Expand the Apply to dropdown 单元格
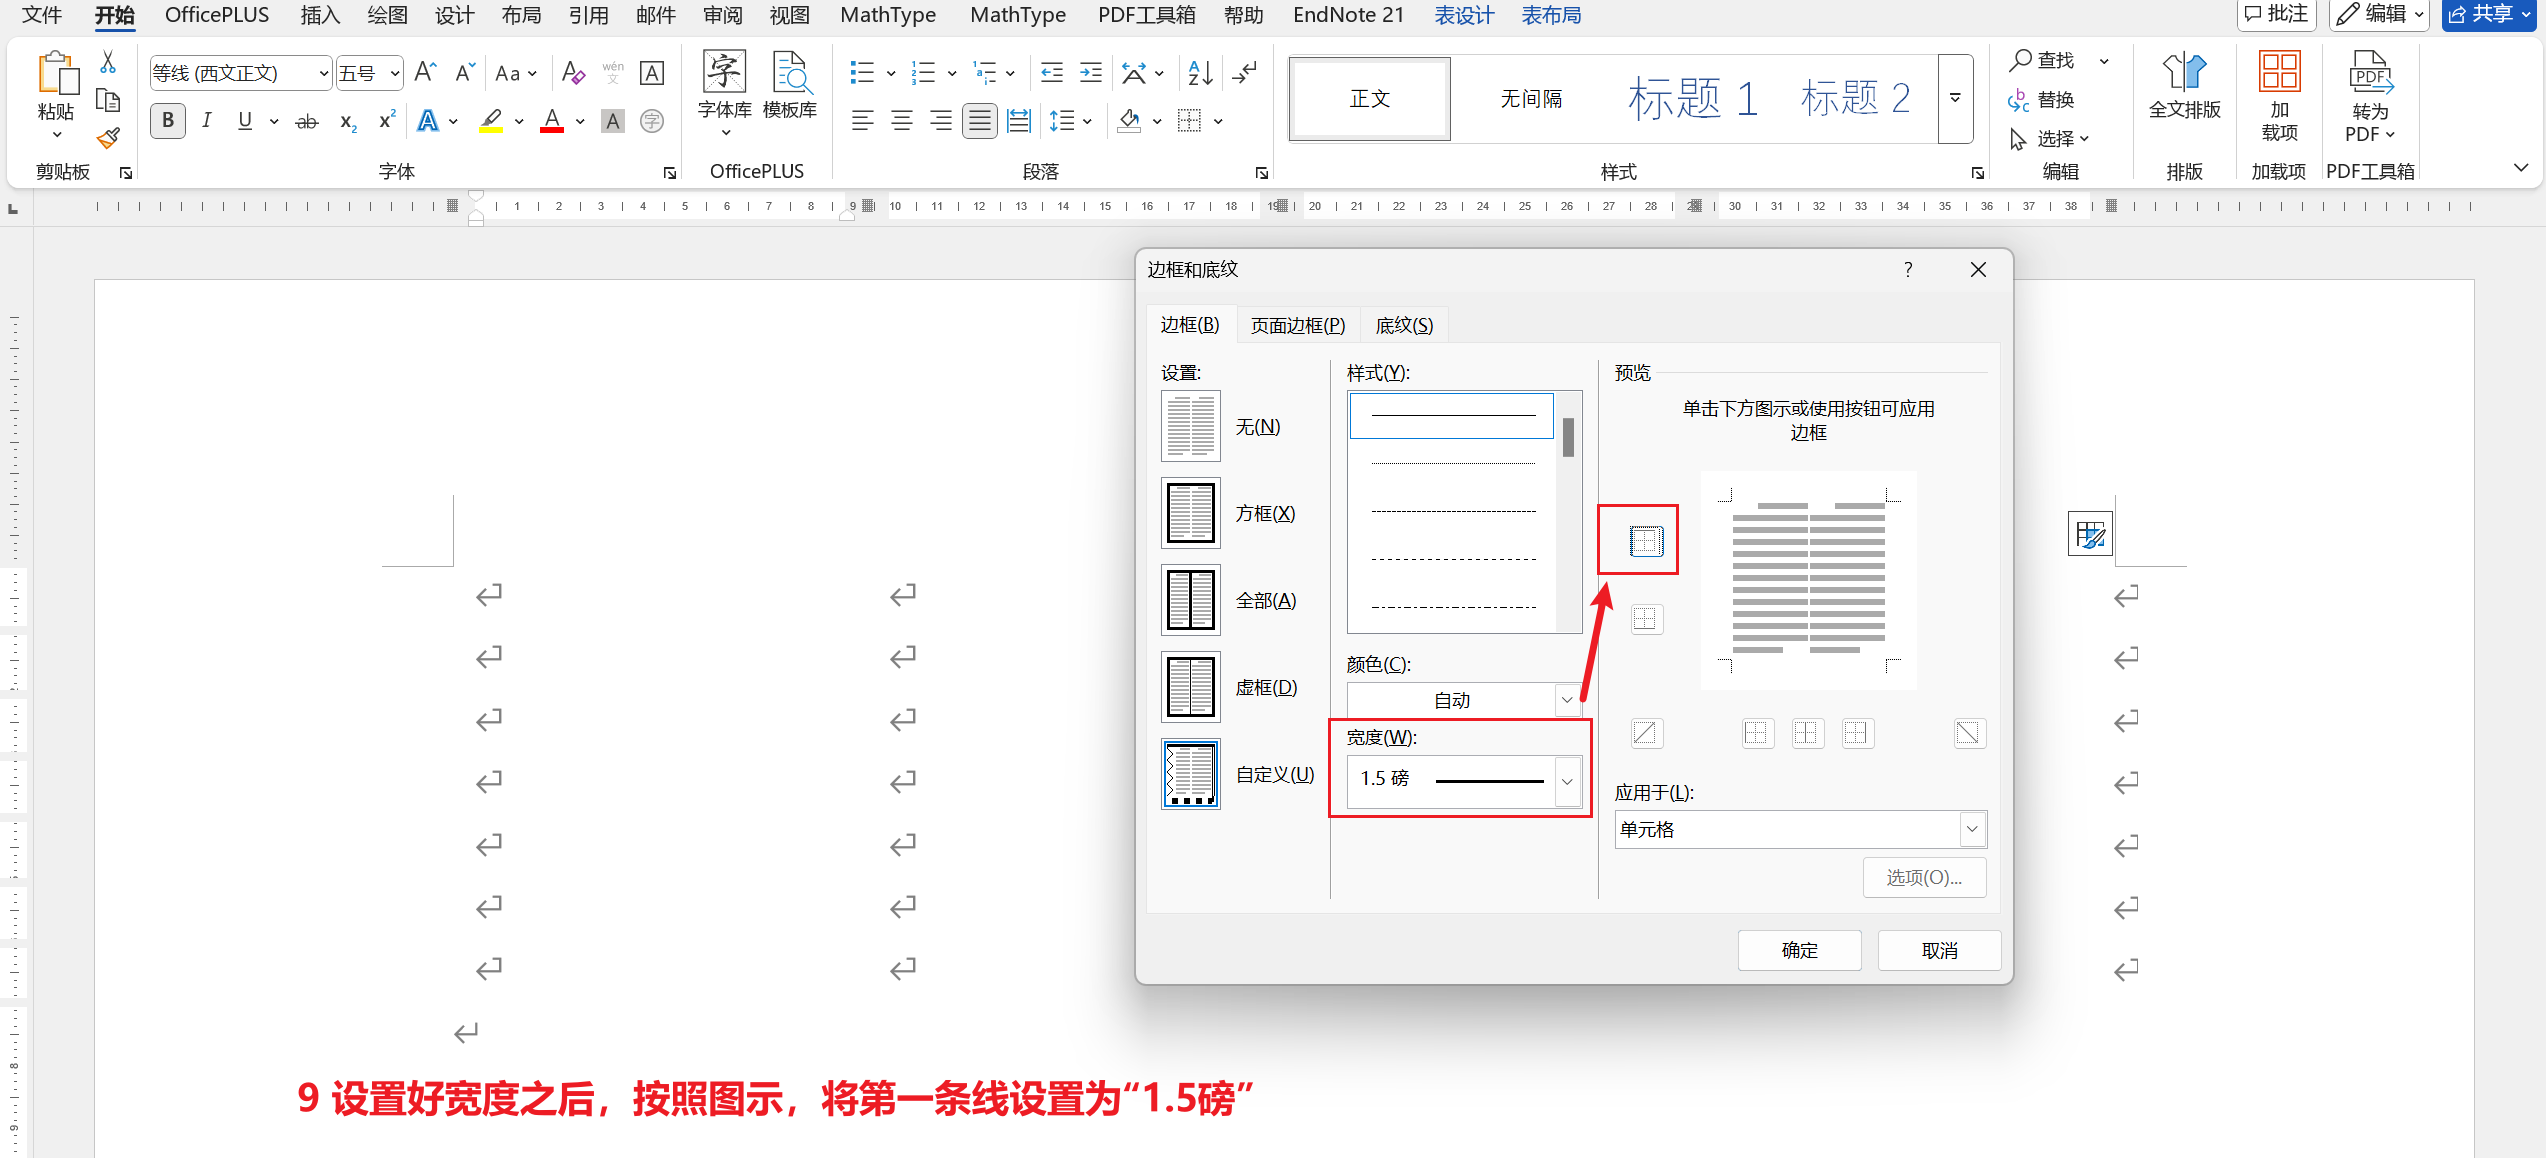Viewport: 2546px width, 1158px height. pyautogui.click(x=1971, y=829)
